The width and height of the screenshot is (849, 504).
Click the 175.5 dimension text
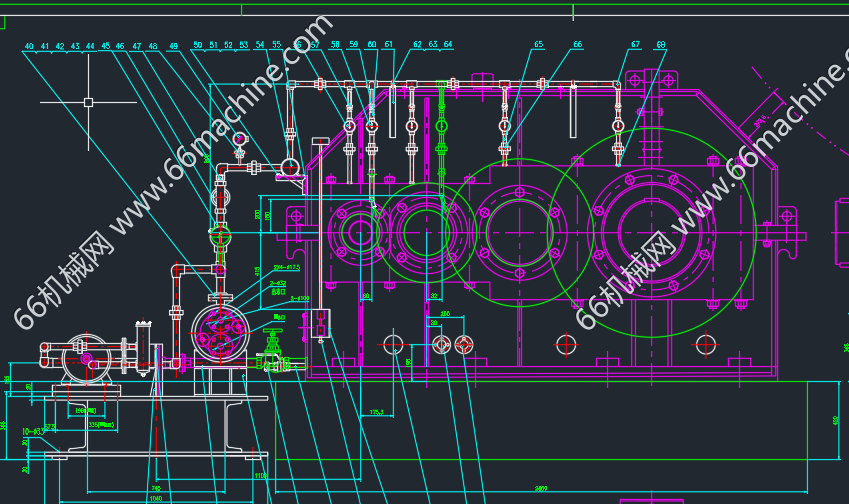(377, 411)
